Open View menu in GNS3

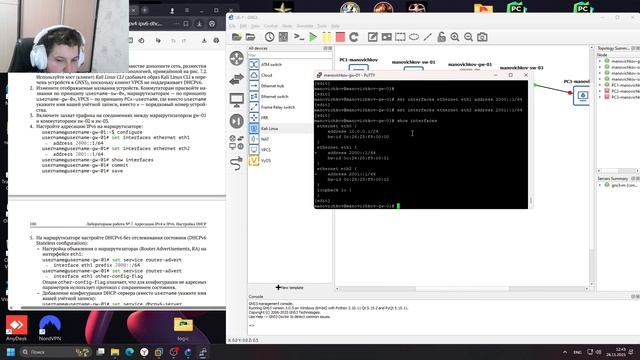[255, 26]
